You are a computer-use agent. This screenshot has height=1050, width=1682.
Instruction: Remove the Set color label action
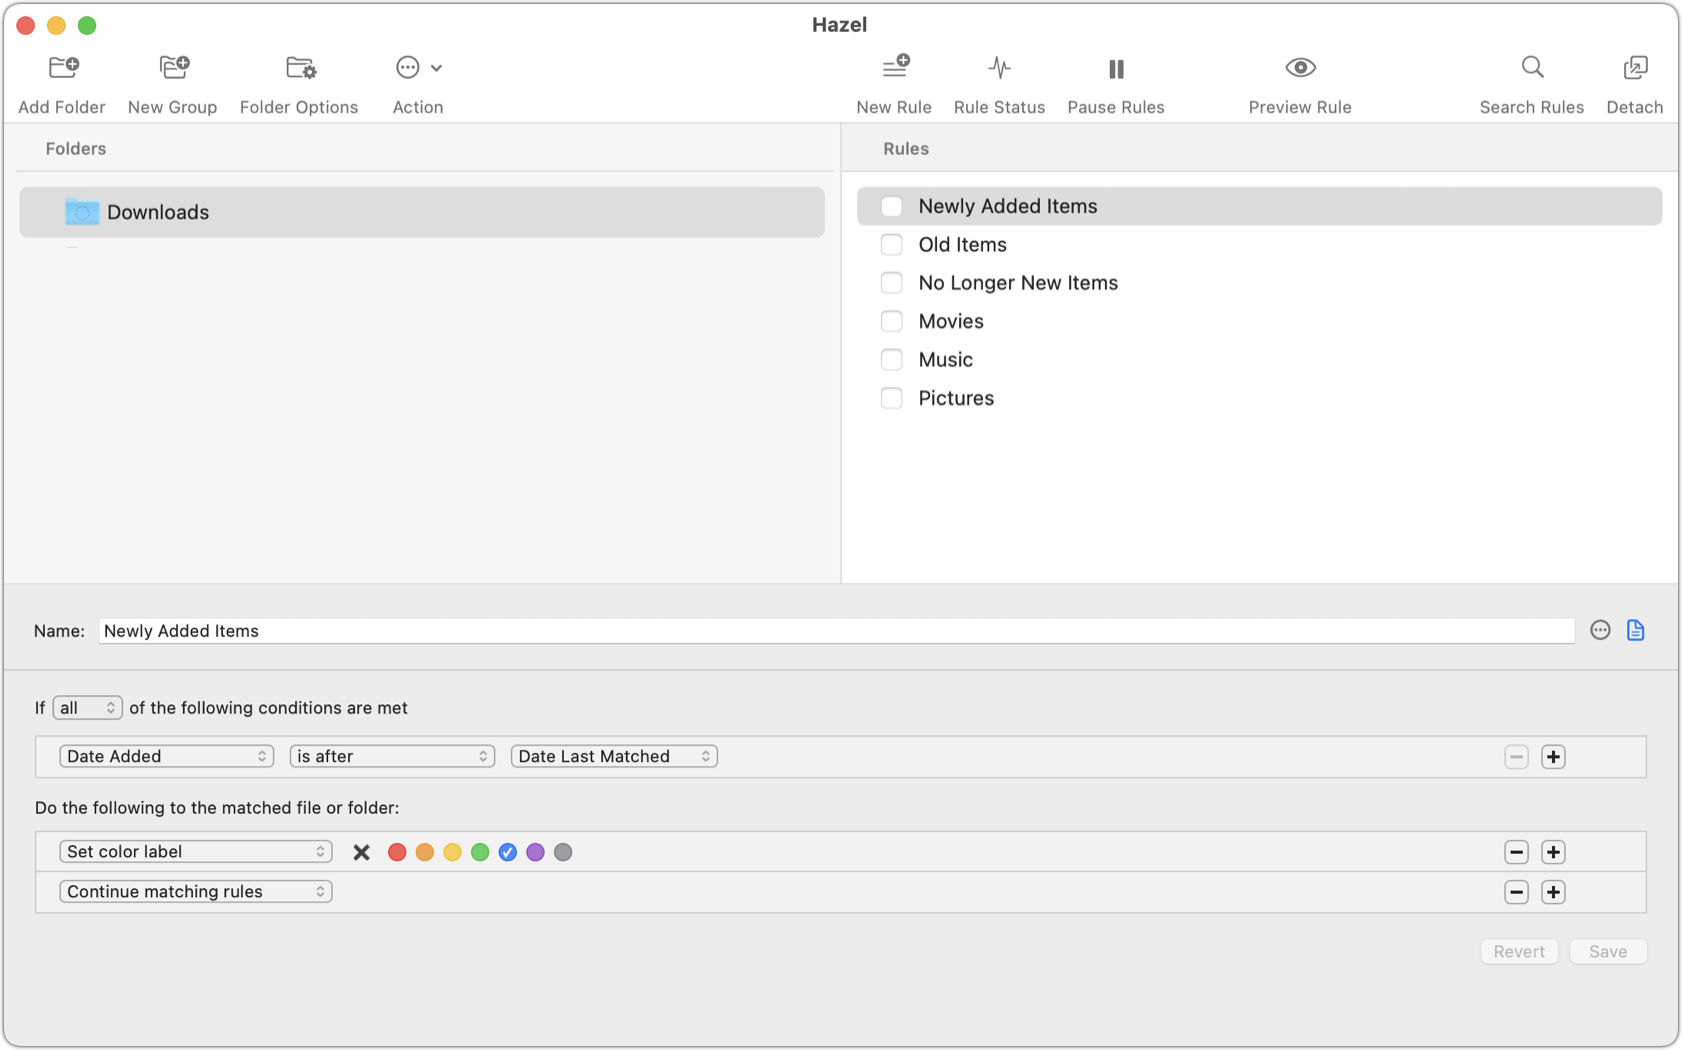[1516, 852]
